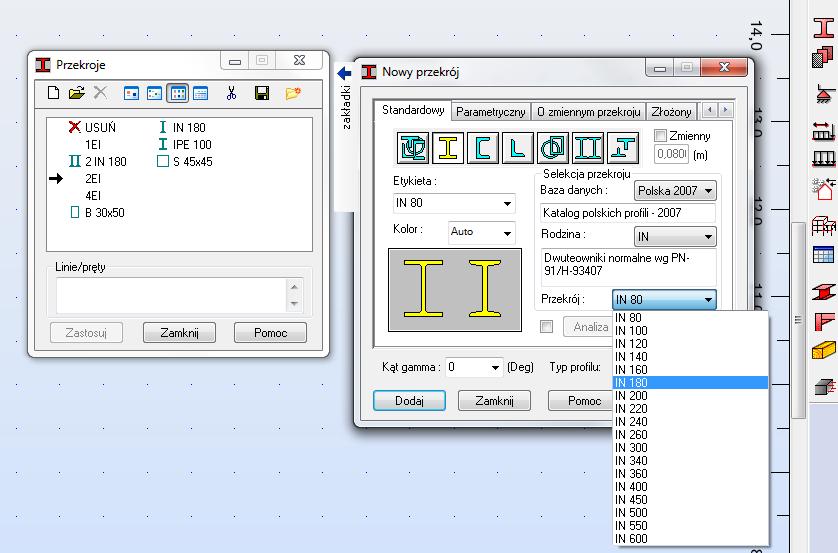Click Zamknij in Nowy przekrój dialog
This screenshot has width=838, height=553.
494,401
